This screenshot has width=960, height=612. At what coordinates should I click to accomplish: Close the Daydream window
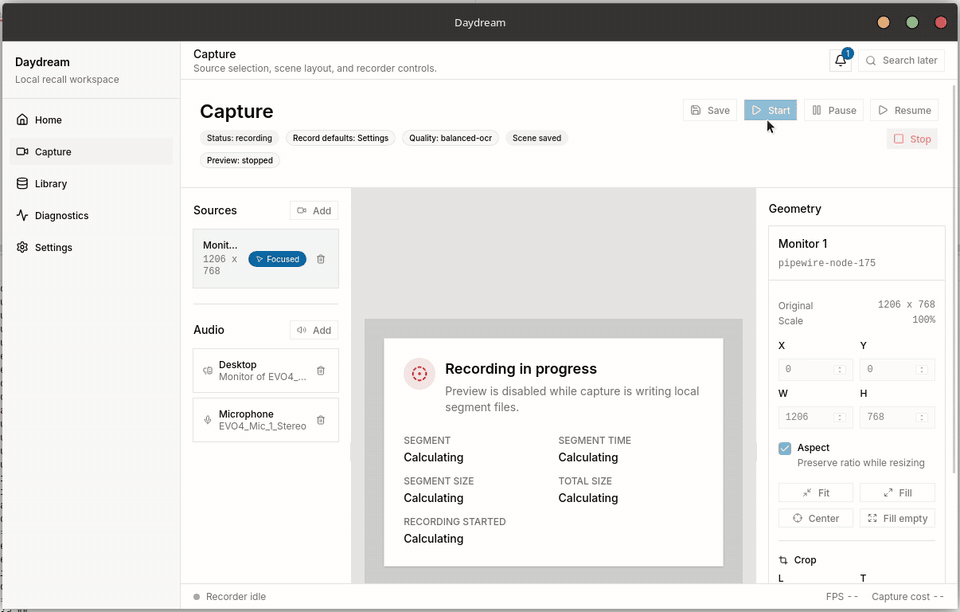(940, 23)
